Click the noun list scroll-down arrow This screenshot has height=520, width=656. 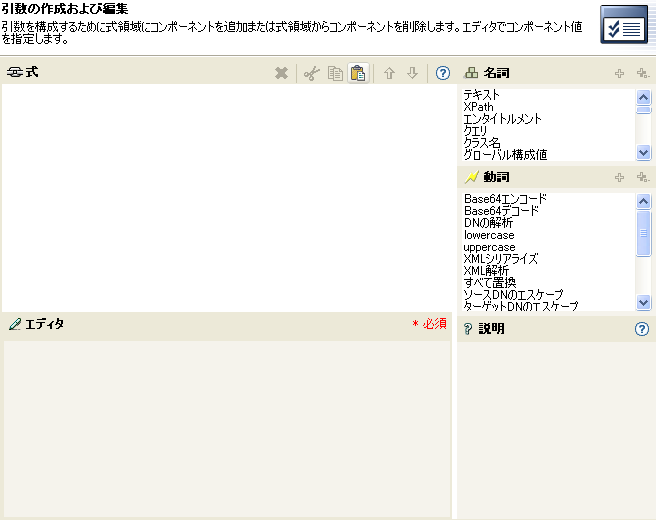[643, 152]
